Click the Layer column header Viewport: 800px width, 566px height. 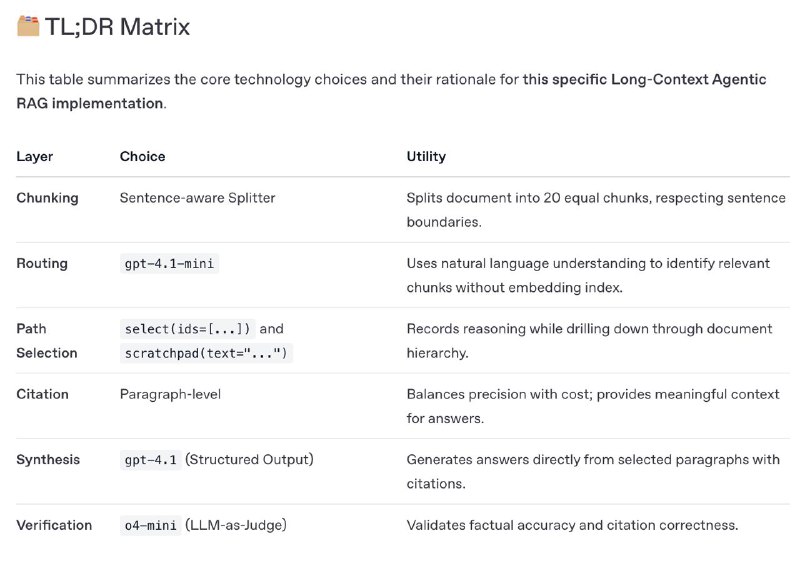coord(35,157)
